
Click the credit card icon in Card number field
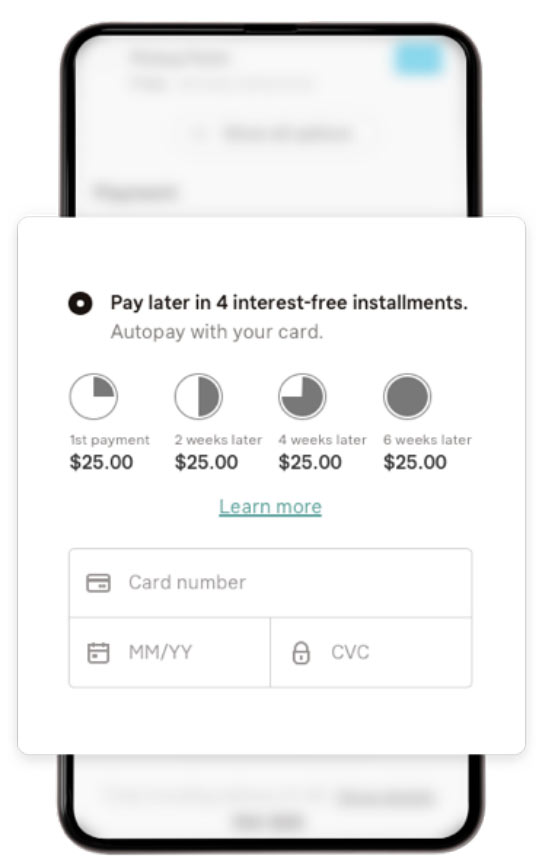point(99,583)
